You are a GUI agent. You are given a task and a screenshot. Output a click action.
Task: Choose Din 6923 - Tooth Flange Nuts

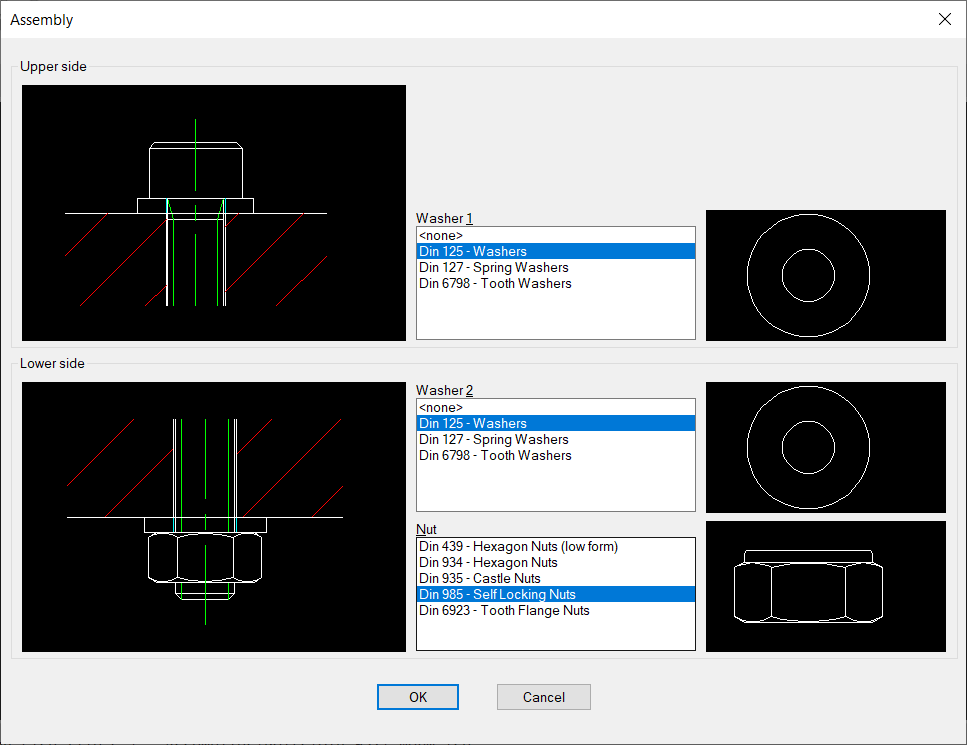[x=556, y=611]
